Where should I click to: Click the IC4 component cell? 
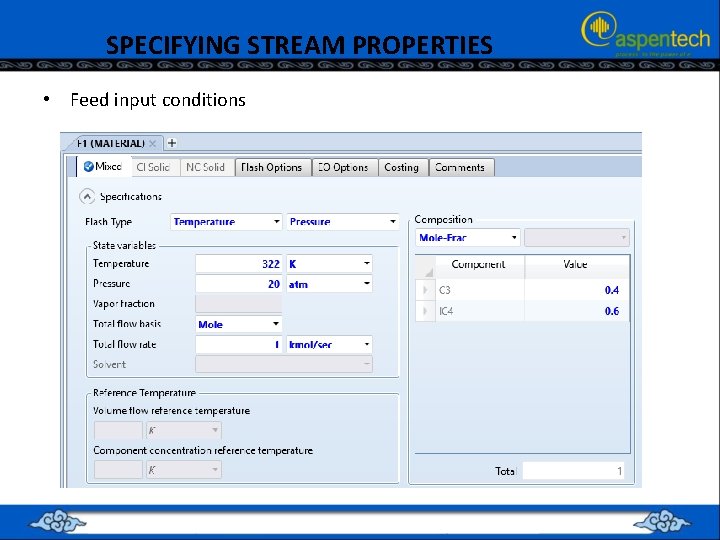point(479,311)
